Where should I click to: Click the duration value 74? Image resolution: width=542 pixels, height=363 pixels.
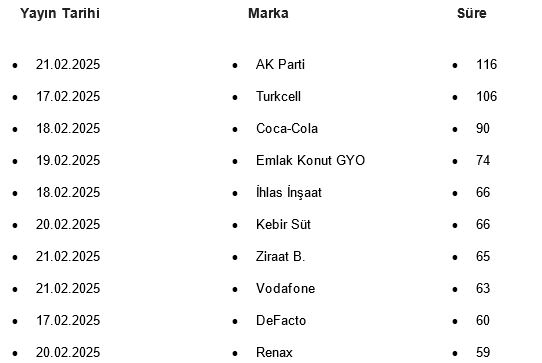[483, 160]
